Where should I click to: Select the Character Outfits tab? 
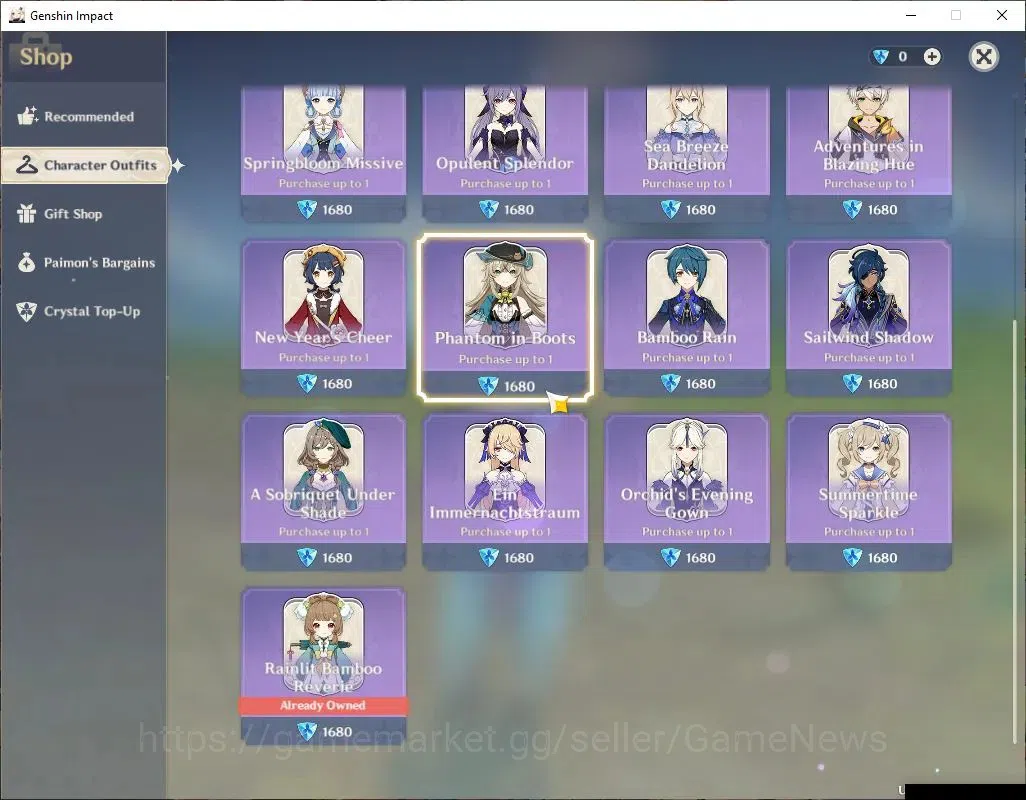[x=85, y=165]
